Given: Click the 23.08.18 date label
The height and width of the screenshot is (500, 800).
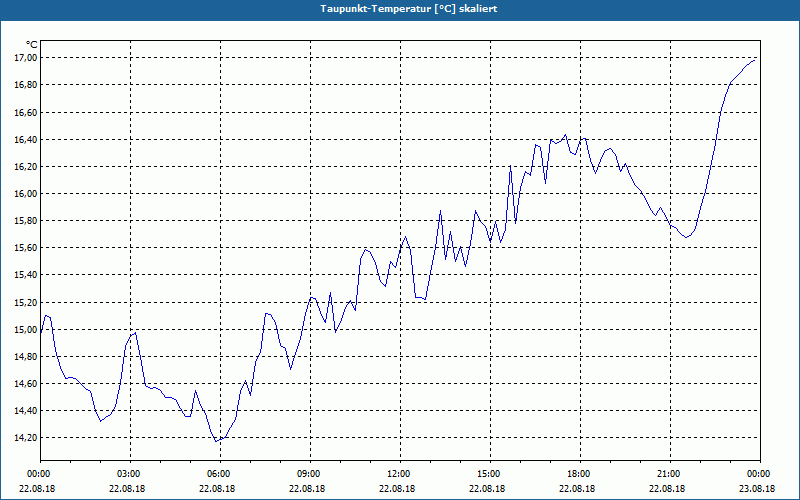Looking at the screenshot, I should pyautogui.click(x=757, y=488).
